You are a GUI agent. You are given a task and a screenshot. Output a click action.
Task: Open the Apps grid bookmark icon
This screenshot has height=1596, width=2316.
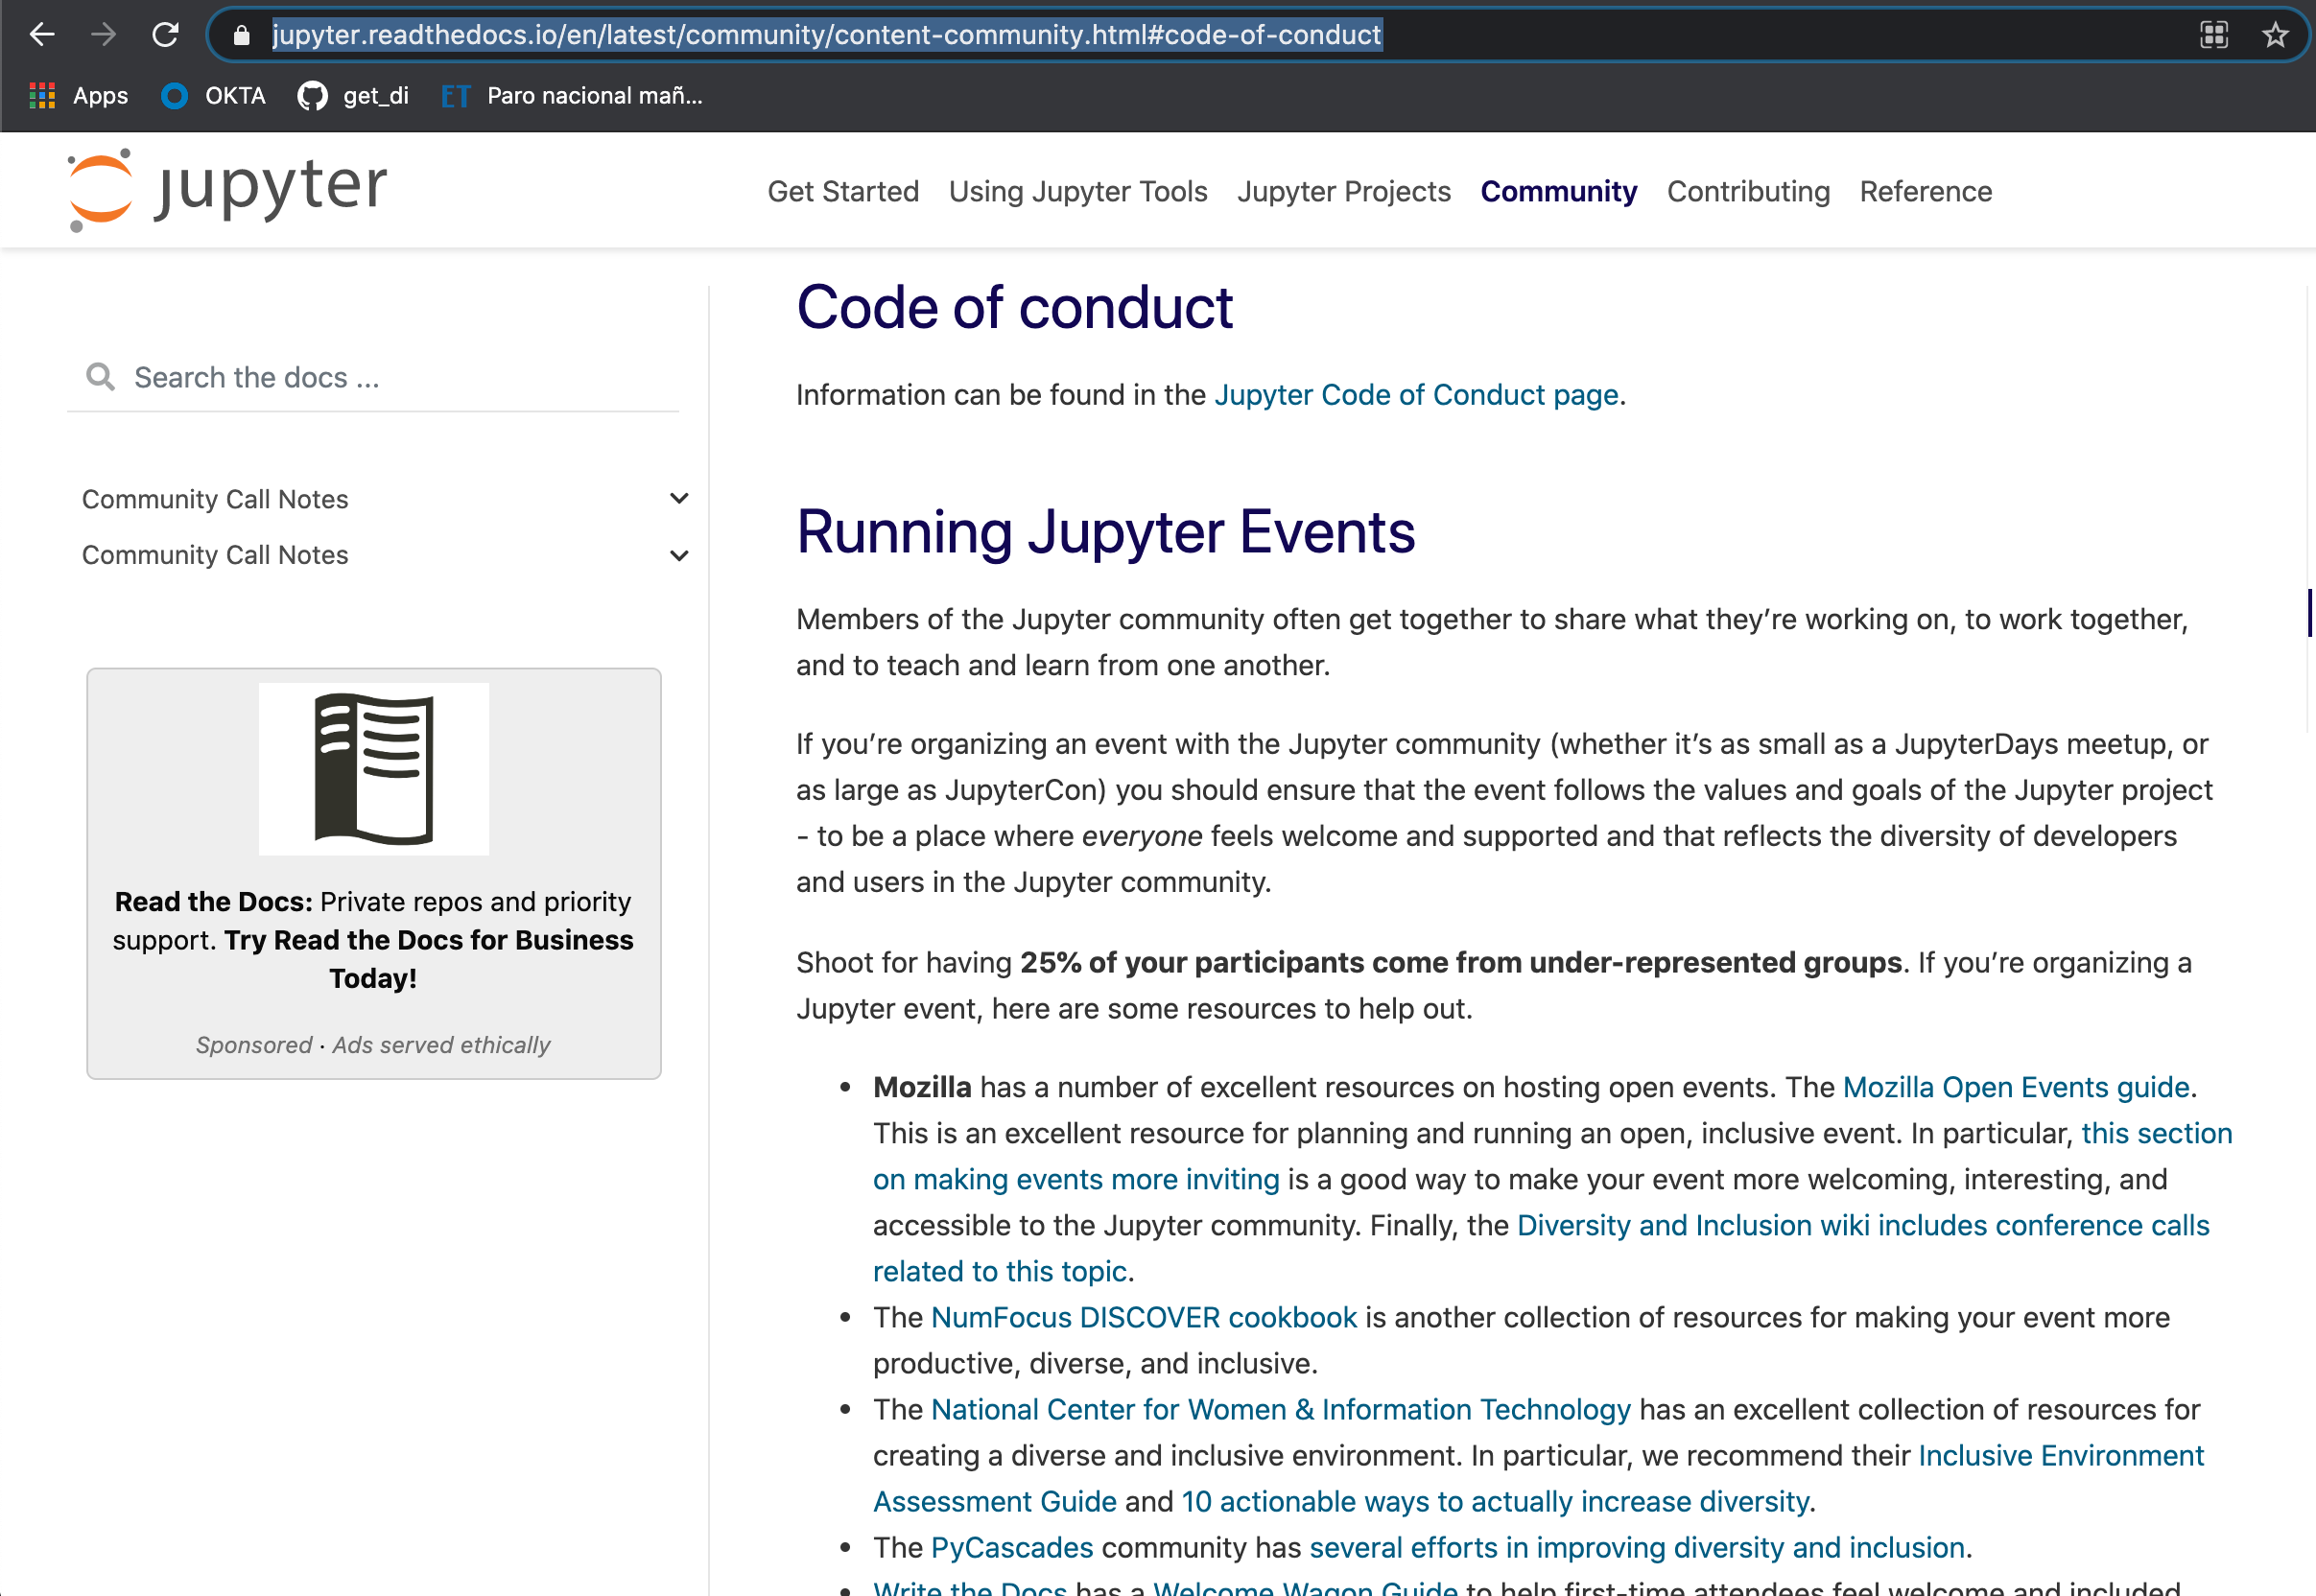tap(42, 96)
